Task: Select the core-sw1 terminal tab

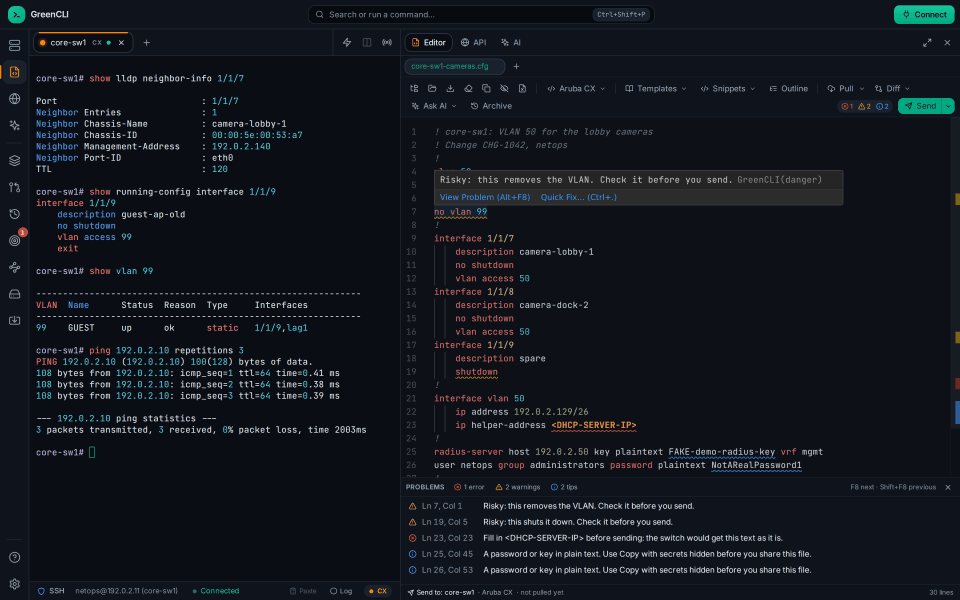Action: [x=82, y=43]
